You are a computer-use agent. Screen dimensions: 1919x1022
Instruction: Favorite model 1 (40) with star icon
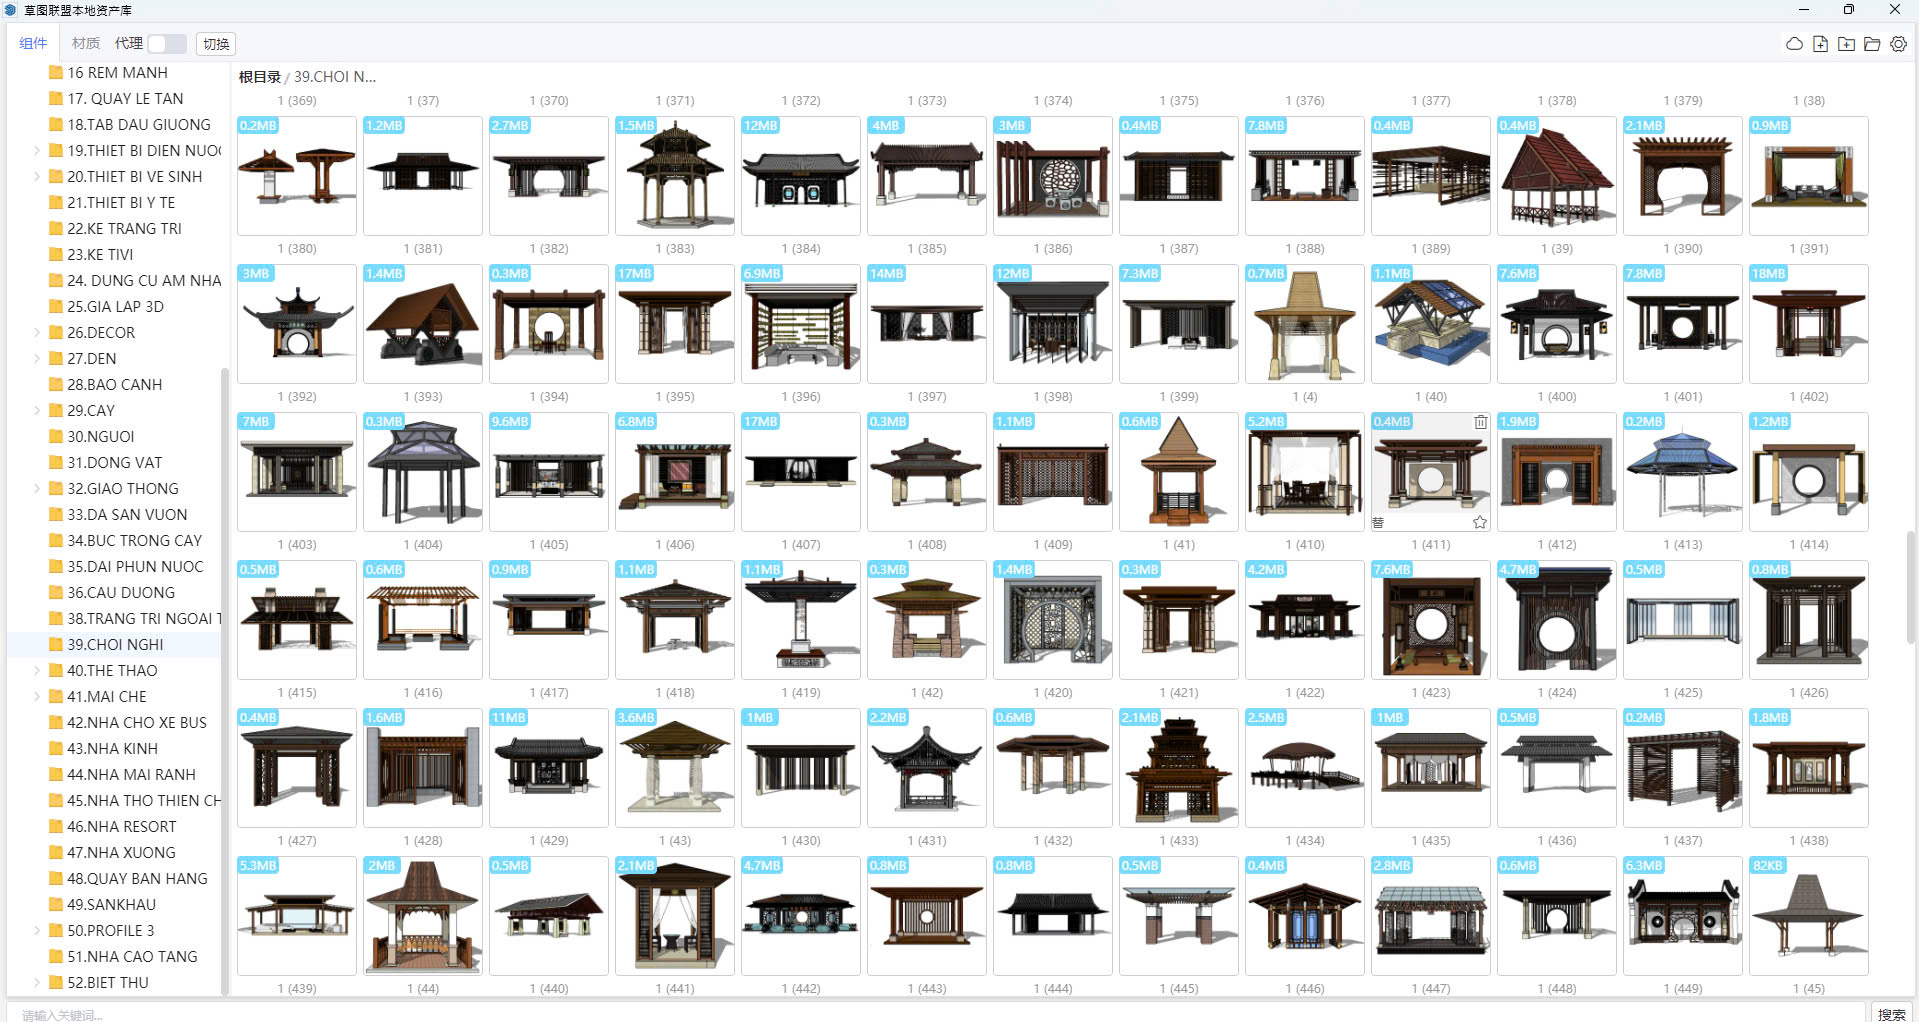click(1480, 522)
